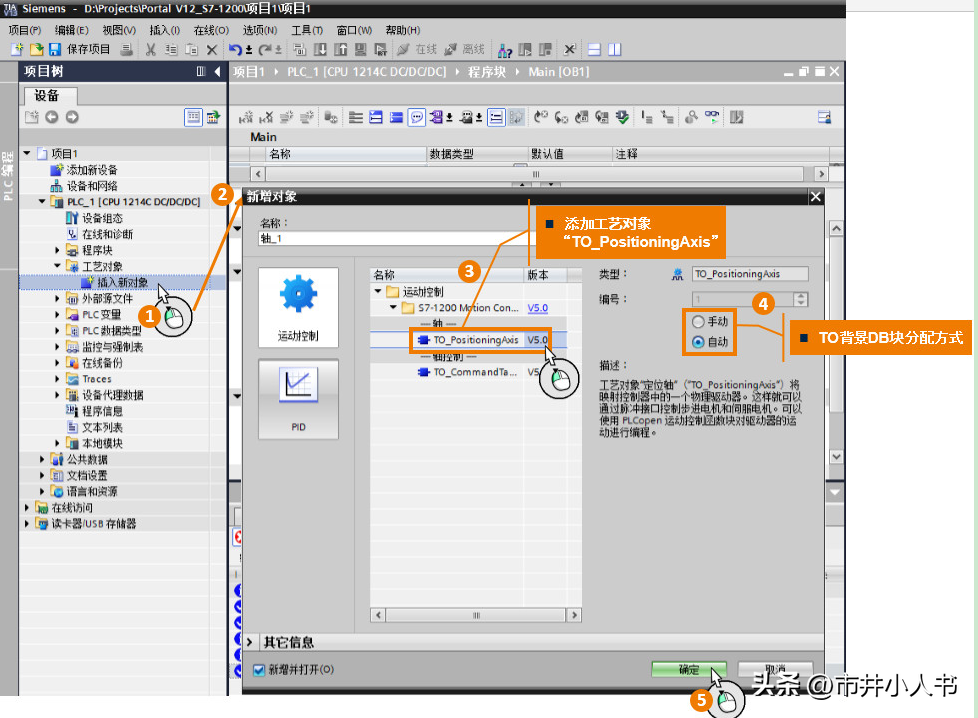This screenshot has width=978, height=718.
Task: Open the 选项(N) menu
Action: [259, 30]
